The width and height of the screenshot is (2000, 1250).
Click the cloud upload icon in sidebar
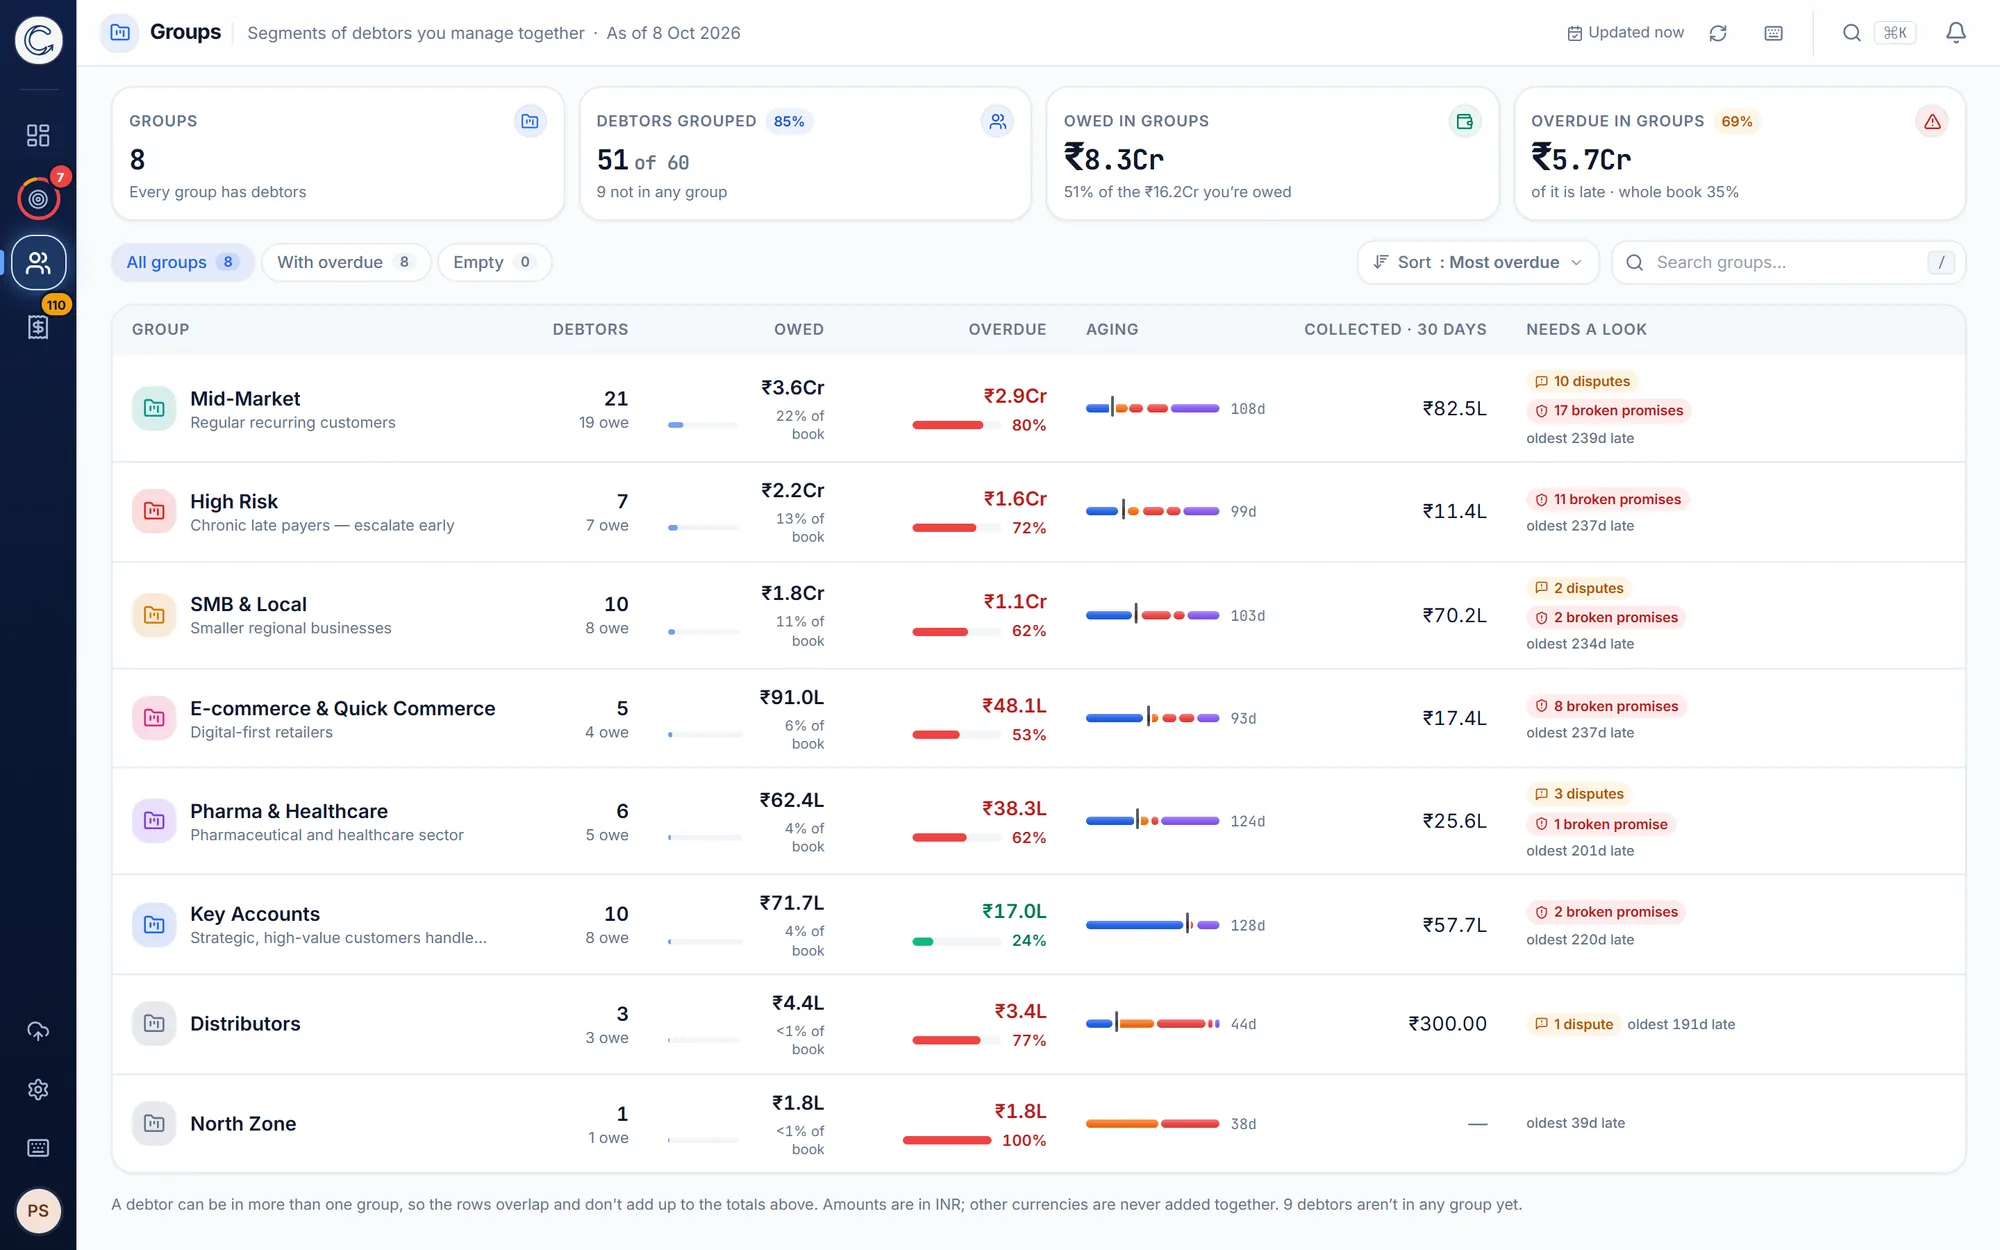38,1031
